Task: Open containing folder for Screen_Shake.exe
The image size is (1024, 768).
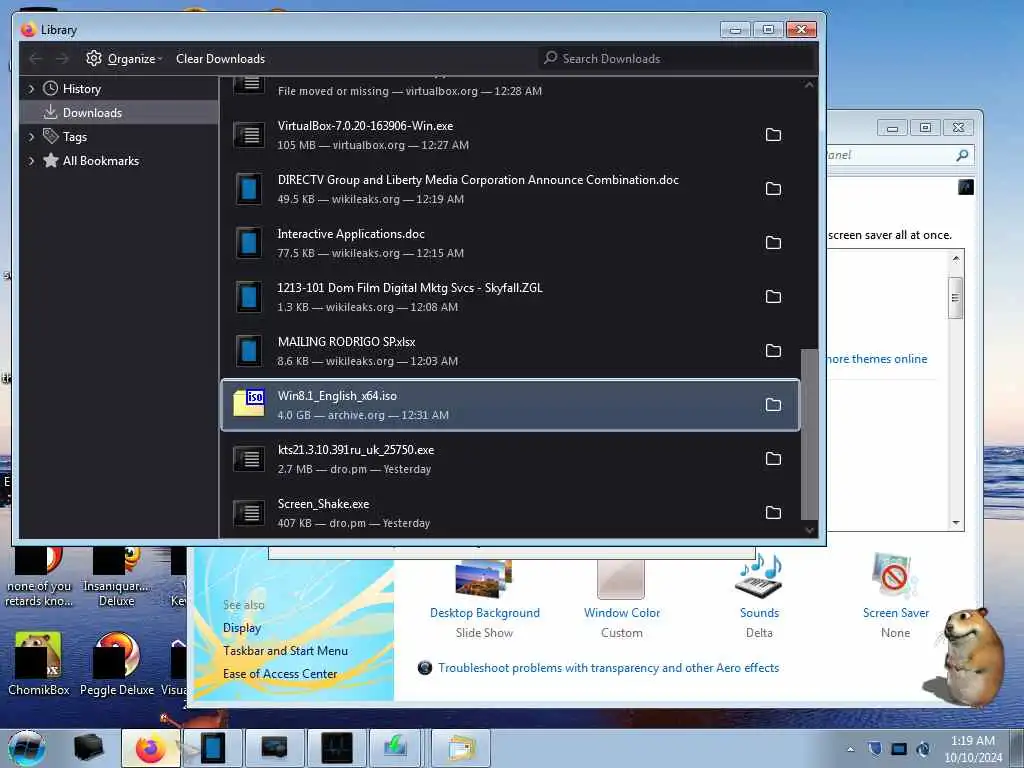Action: [773, 513]
